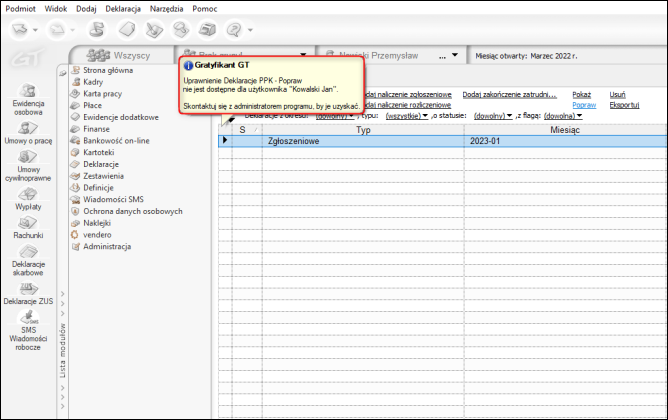Click the Usuń link

[x=617, y=95]
